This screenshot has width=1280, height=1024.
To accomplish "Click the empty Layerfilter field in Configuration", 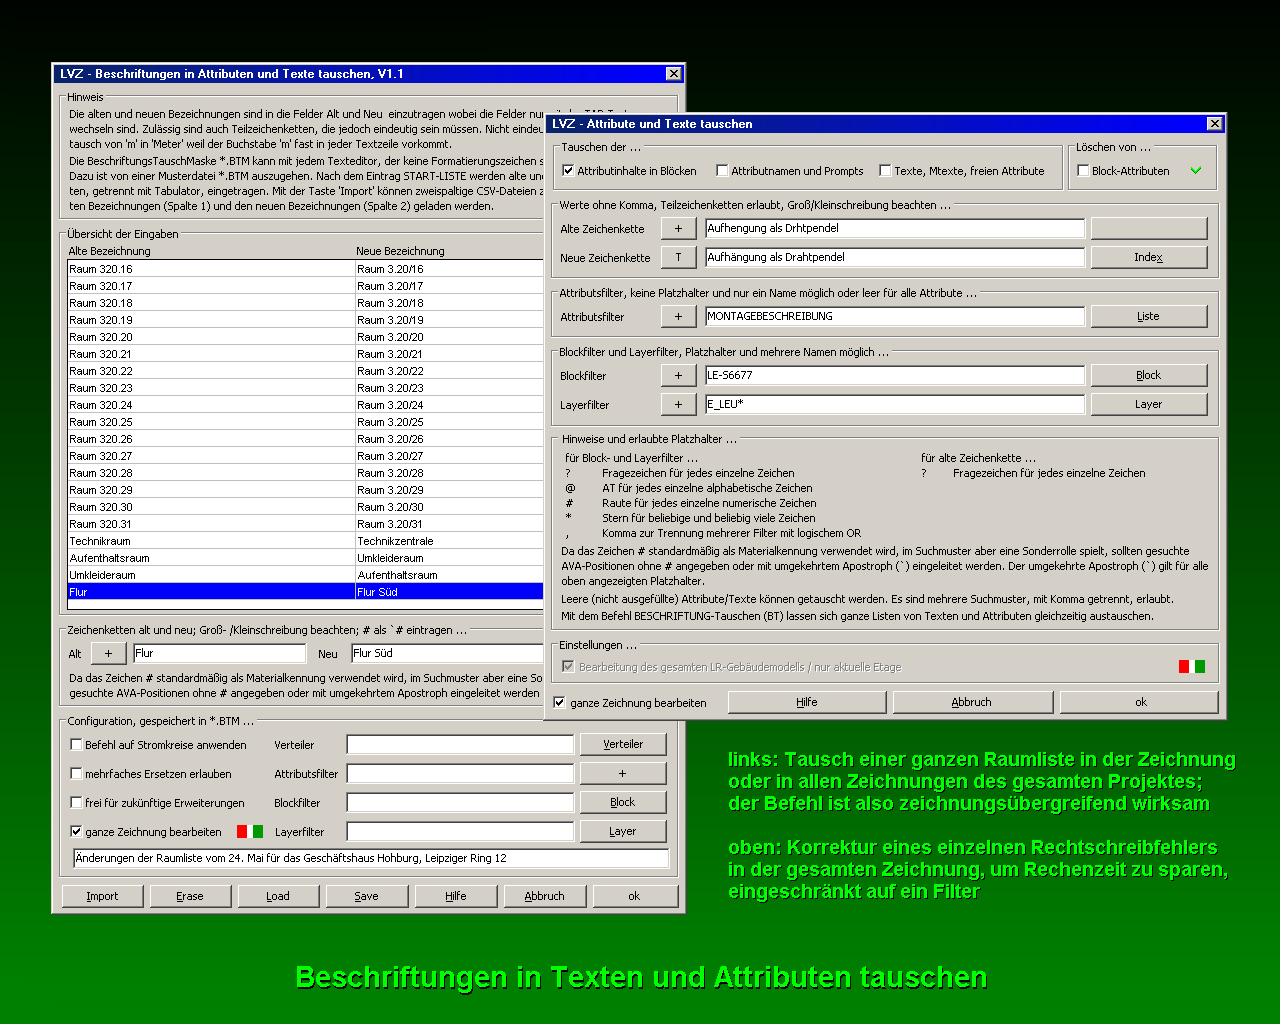I will (x=461, y=832).
